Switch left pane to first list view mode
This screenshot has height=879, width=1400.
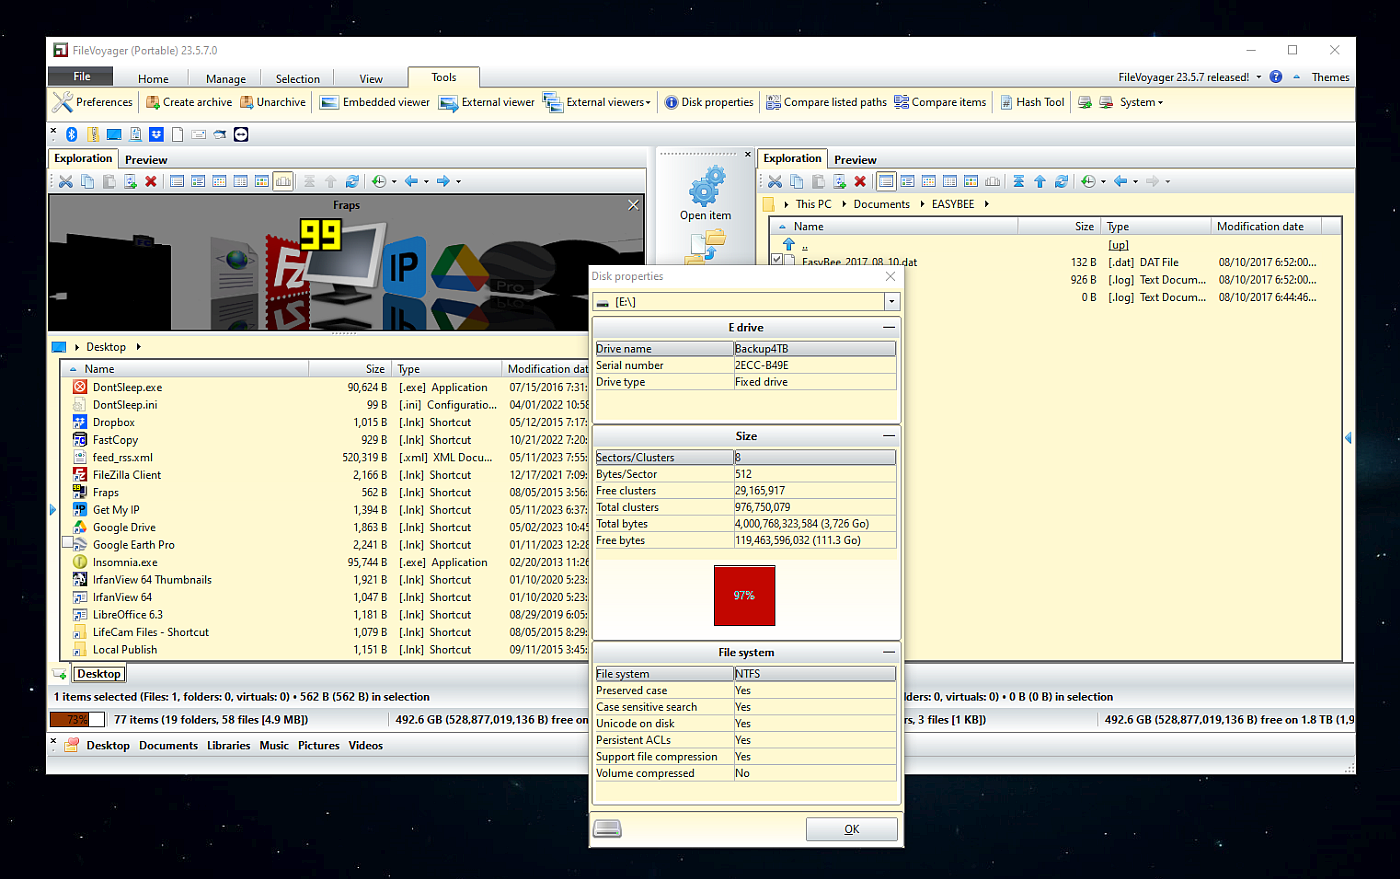tap(177, 181)
